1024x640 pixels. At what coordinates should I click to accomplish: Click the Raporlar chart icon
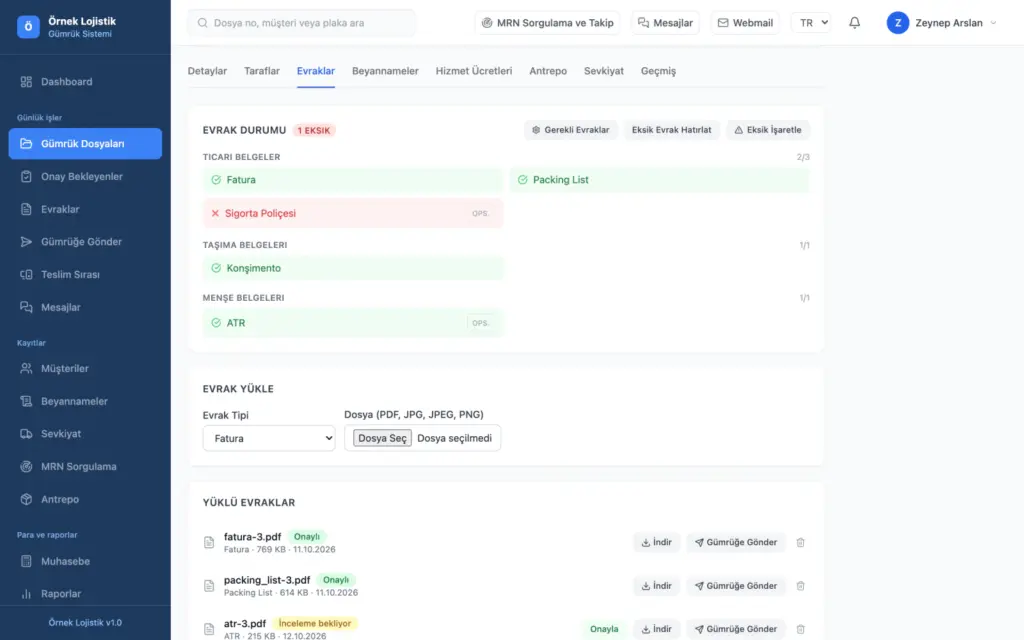pos(26,594)
